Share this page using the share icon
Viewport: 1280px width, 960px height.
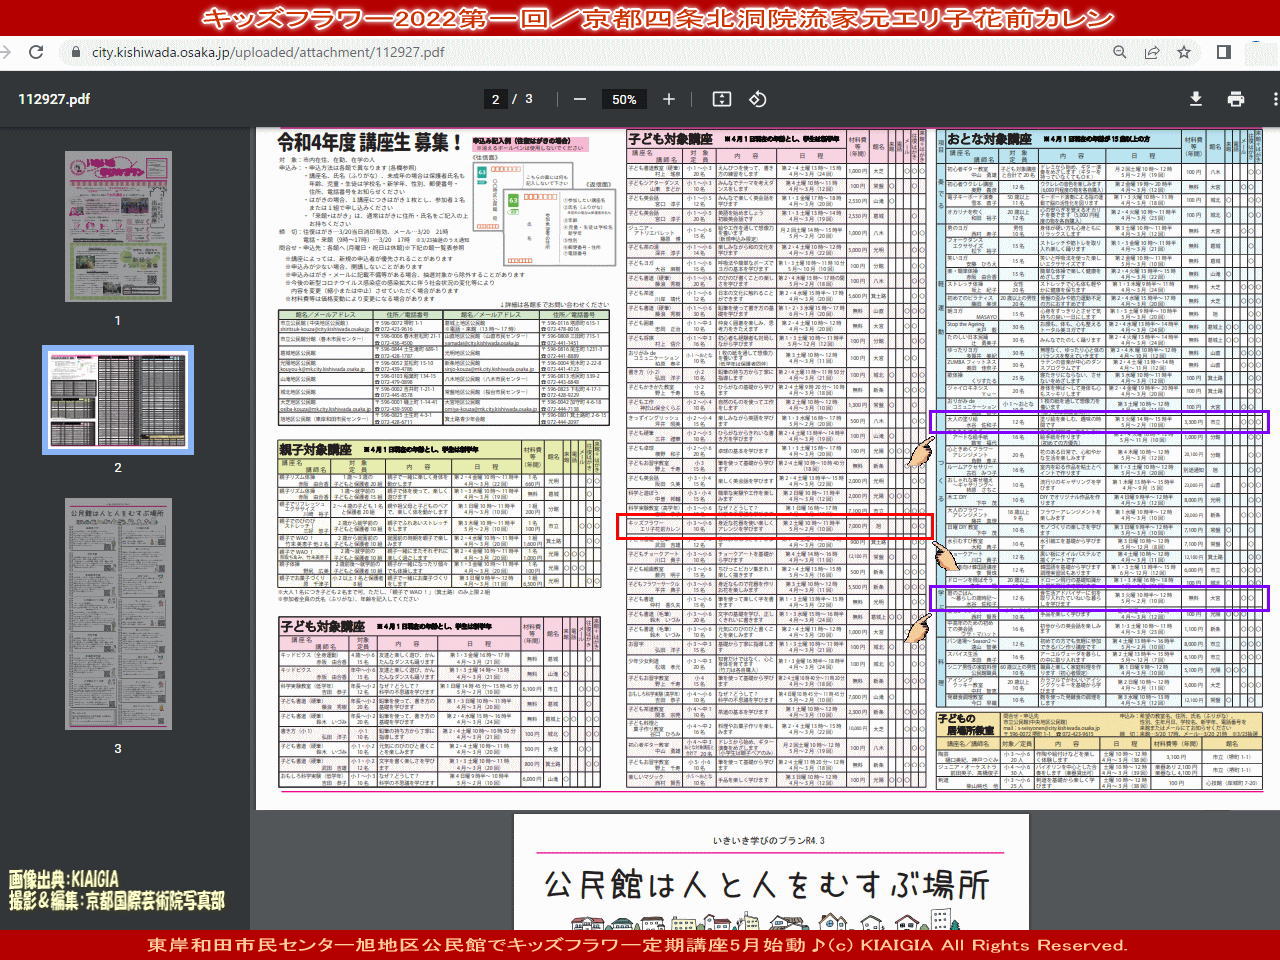click(x=1152, y=52)
